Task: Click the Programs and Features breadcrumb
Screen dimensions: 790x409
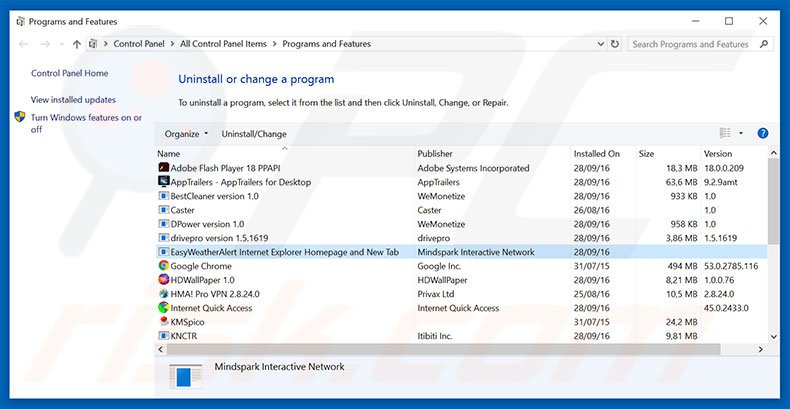Action: 326,44
